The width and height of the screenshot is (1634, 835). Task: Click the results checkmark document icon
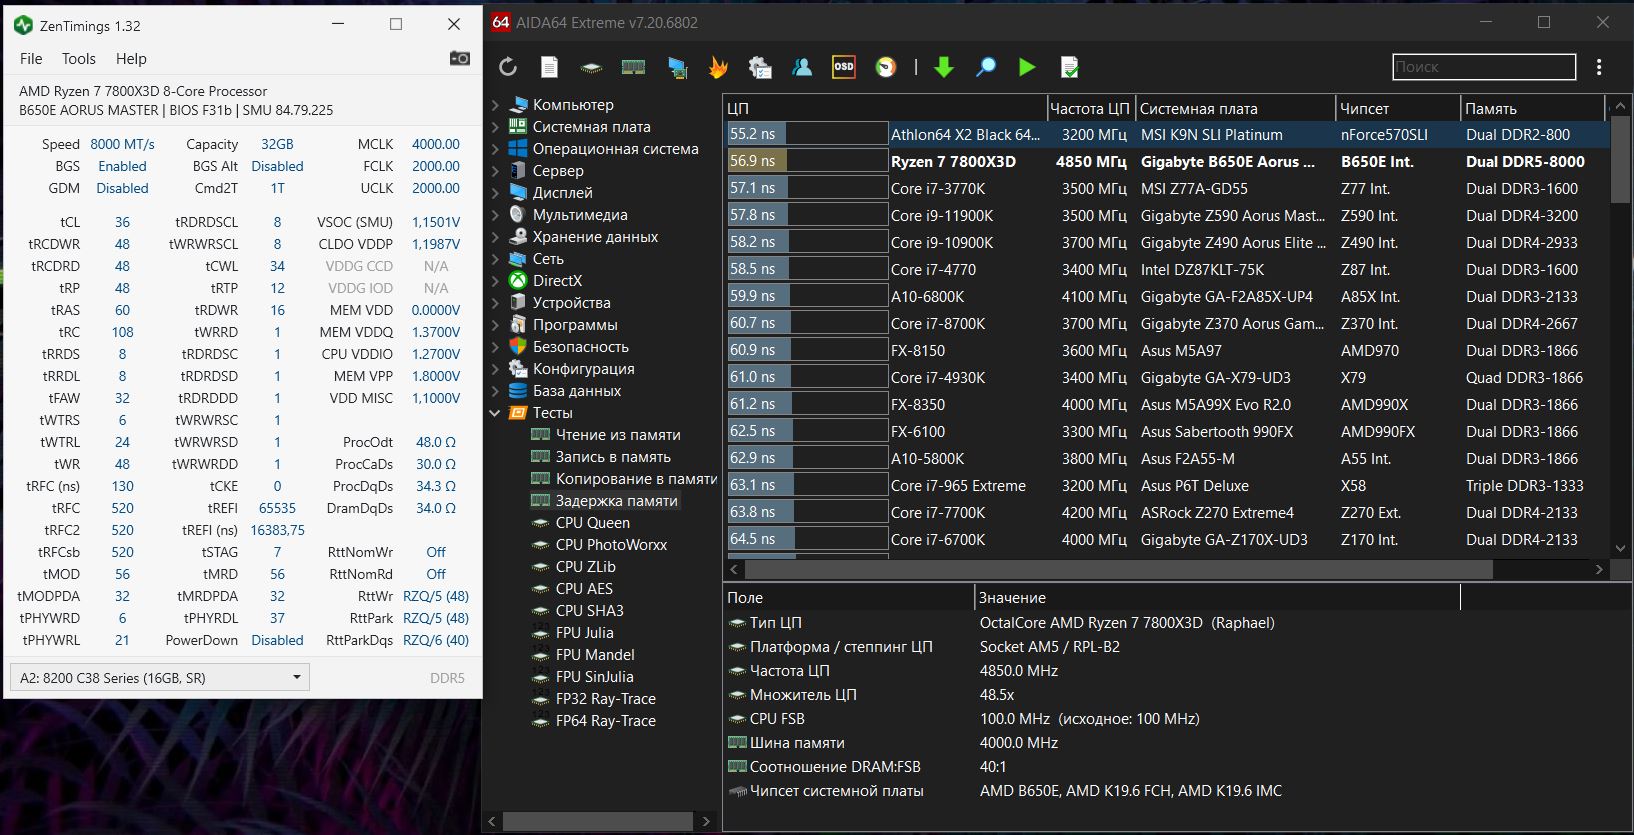tap(1069, 67)
